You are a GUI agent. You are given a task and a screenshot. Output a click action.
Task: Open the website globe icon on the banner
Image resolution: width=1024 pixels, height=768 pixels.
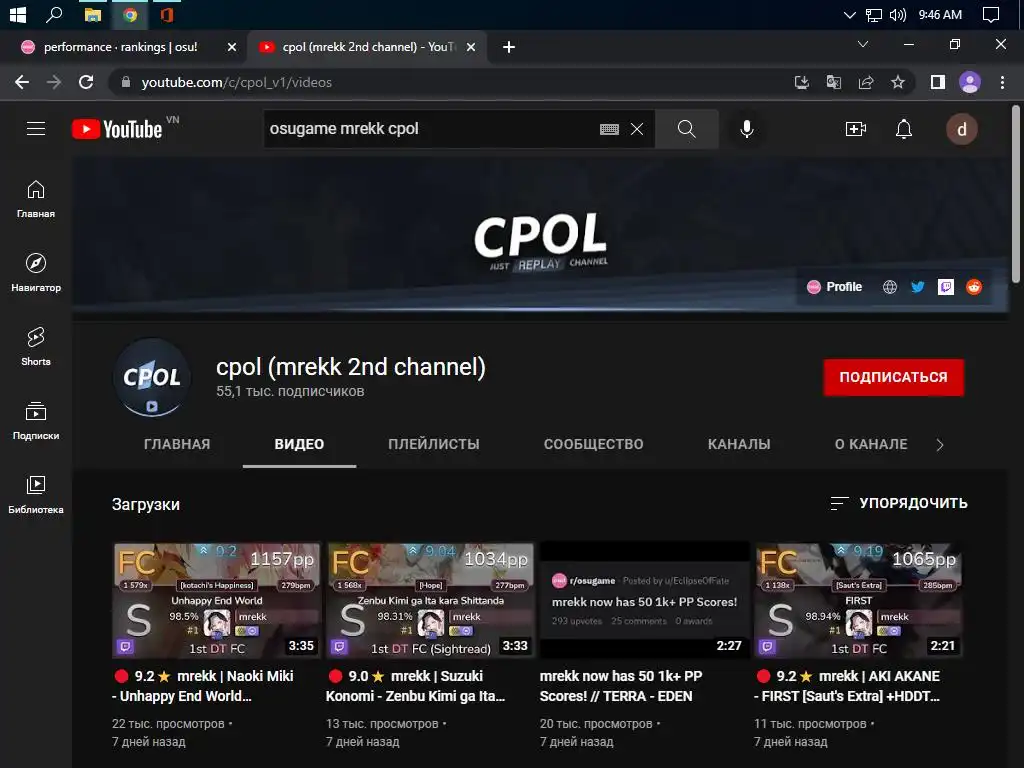(889, 287)
